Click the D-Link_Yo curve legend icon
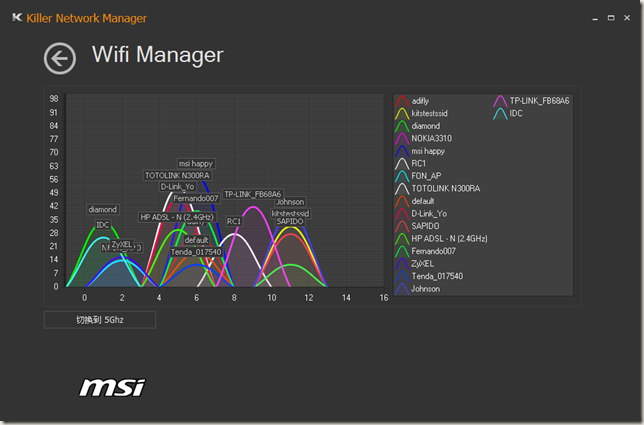This screenshot has height=425, width=644. (x=402, y=214)
